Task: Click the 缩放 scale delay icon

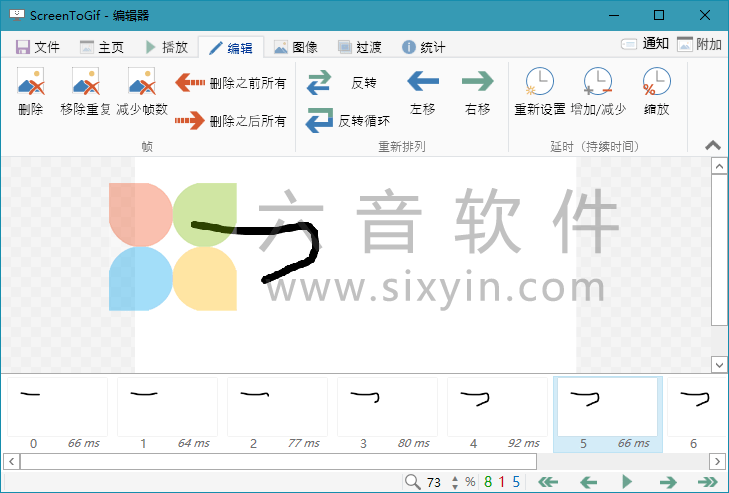Action: coord(656,81)
